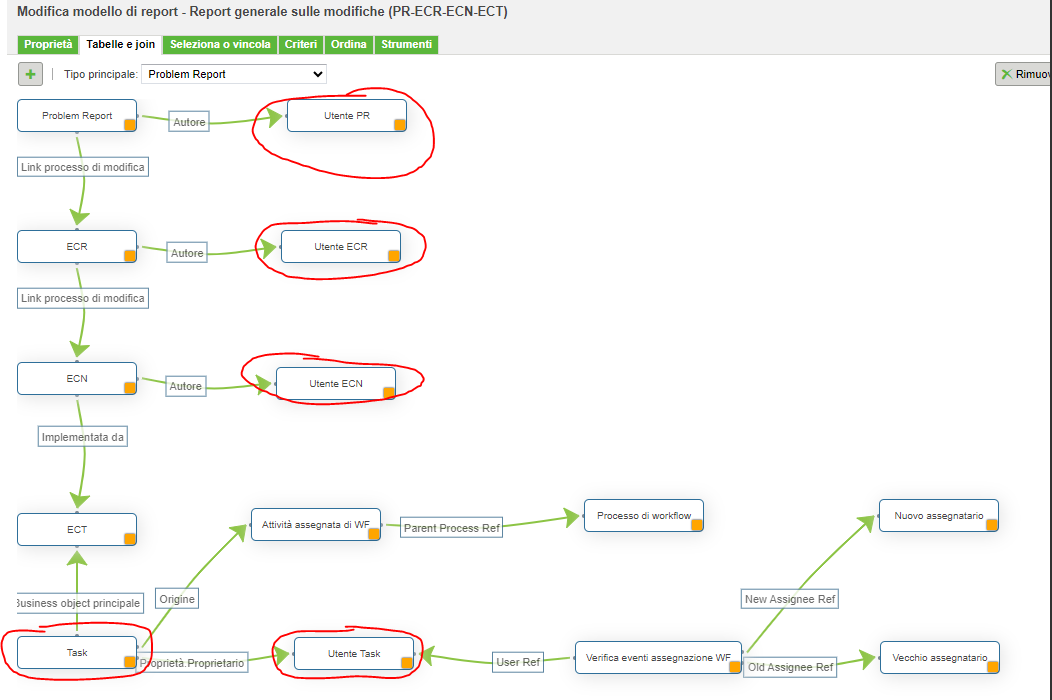This screenshot has height=700, width=1052.
Task: Toggle the orange marker on the ECT node
Action: 129,538
